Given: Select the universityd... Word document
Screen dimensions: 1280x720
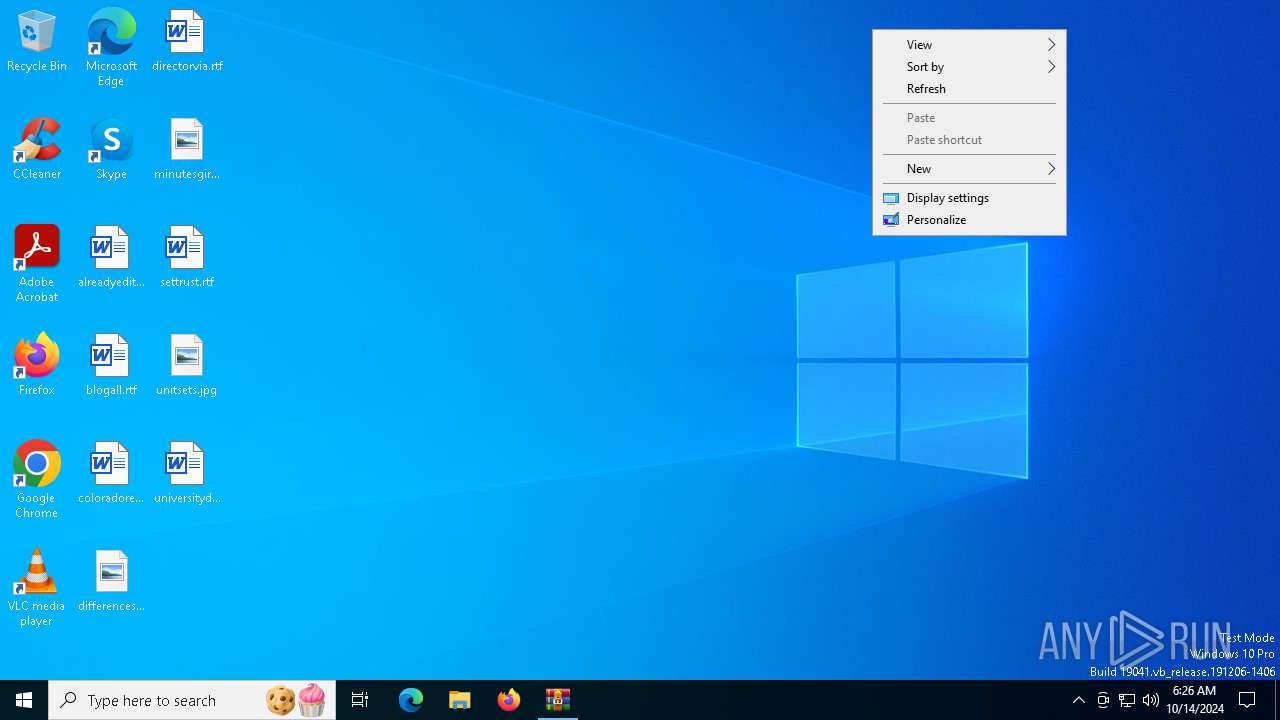Looking at the screenshot, I should point(187,474).
